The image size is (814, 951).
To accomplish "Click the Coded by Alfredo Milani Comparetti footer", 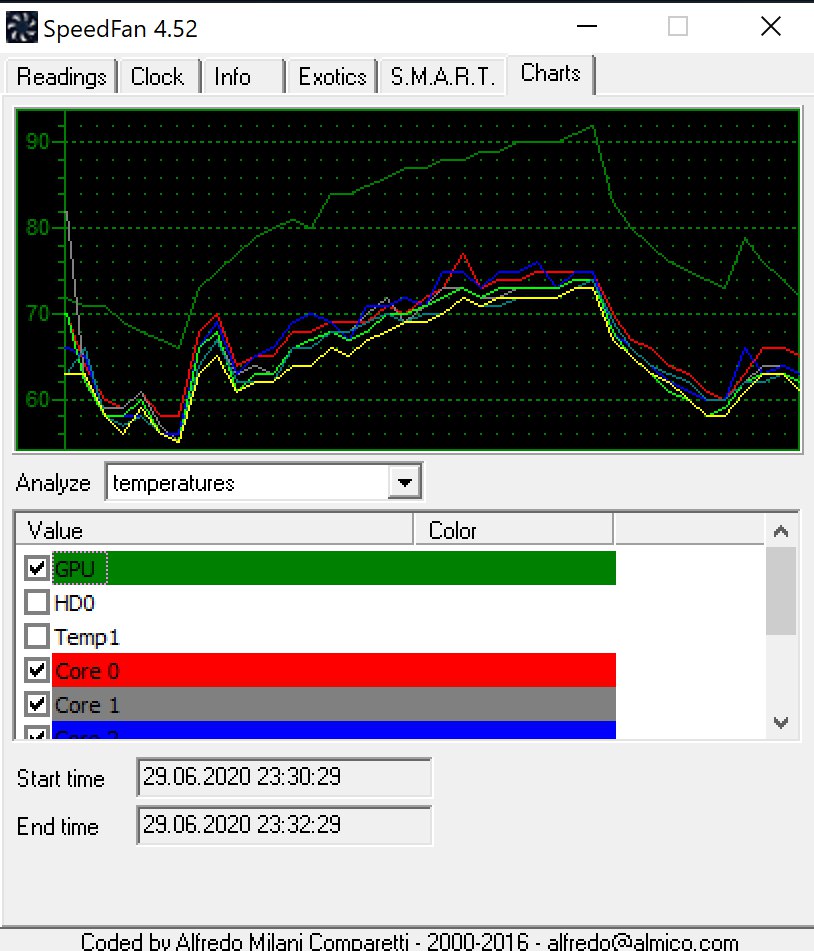I will tap(409, 941).
